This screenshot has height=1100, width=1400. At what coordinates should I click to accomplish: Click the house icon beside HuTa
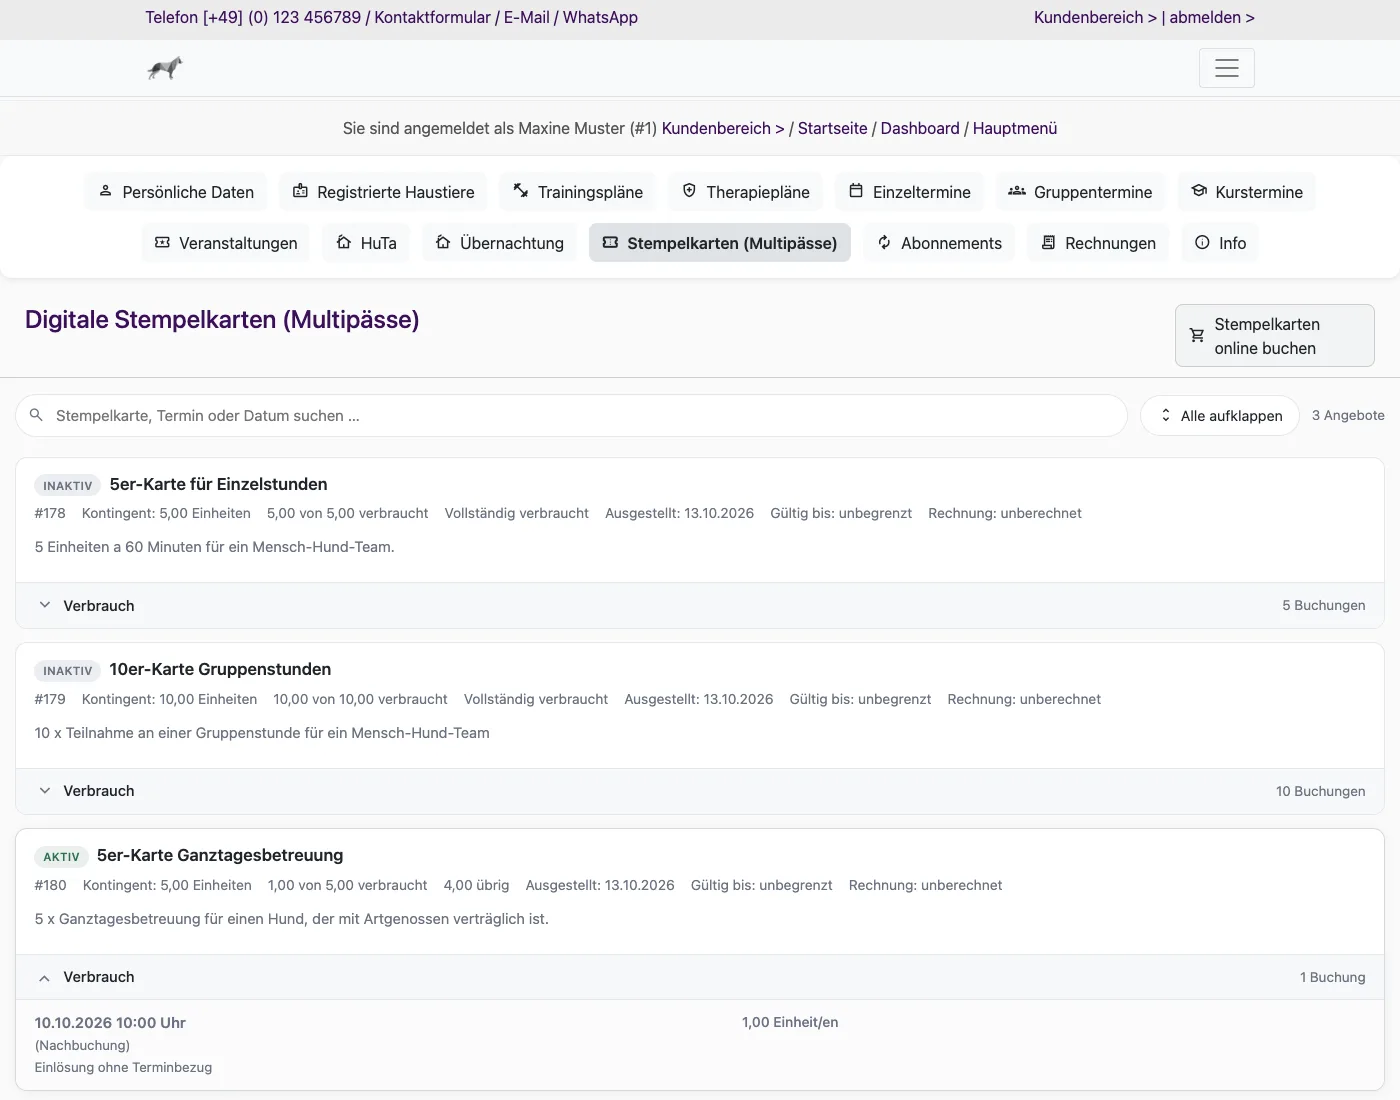coord(344,242)
